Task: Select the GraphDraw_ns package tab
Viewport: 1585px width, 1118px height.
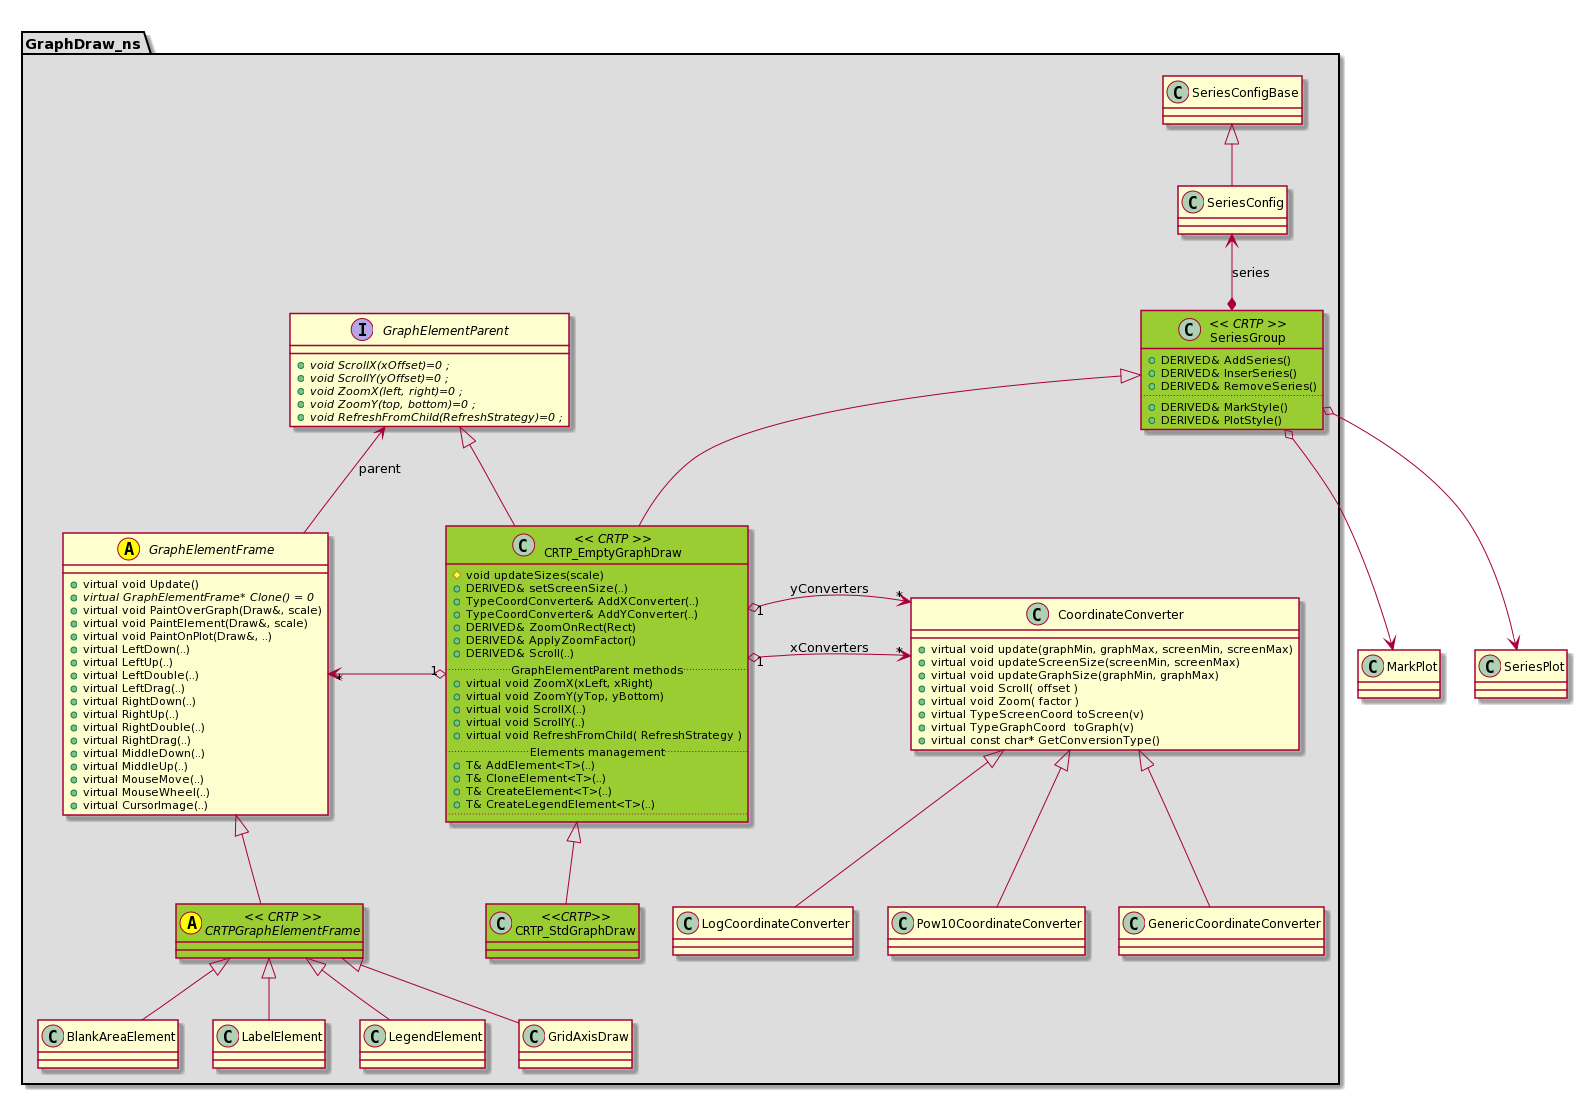Action: (x=84, y=44)
